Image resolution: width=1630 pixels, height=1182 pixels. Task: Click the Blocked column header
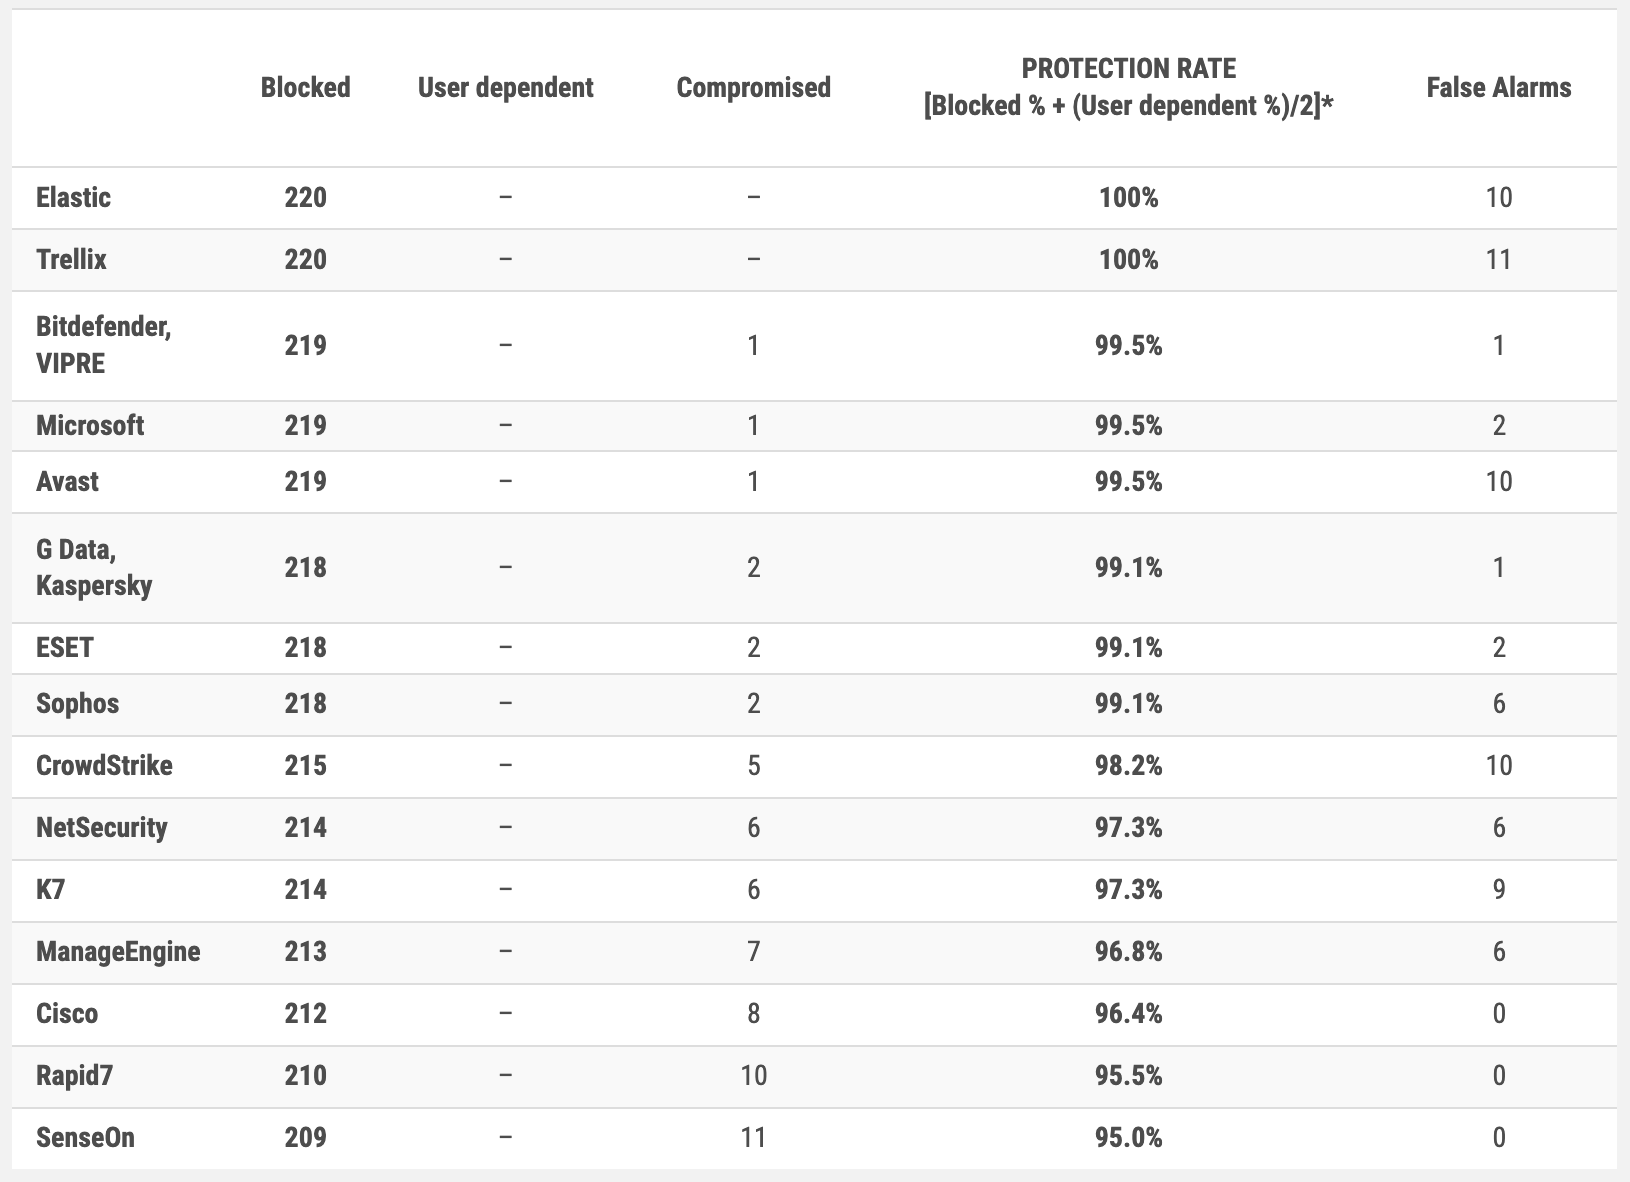(x=305, y=87)
